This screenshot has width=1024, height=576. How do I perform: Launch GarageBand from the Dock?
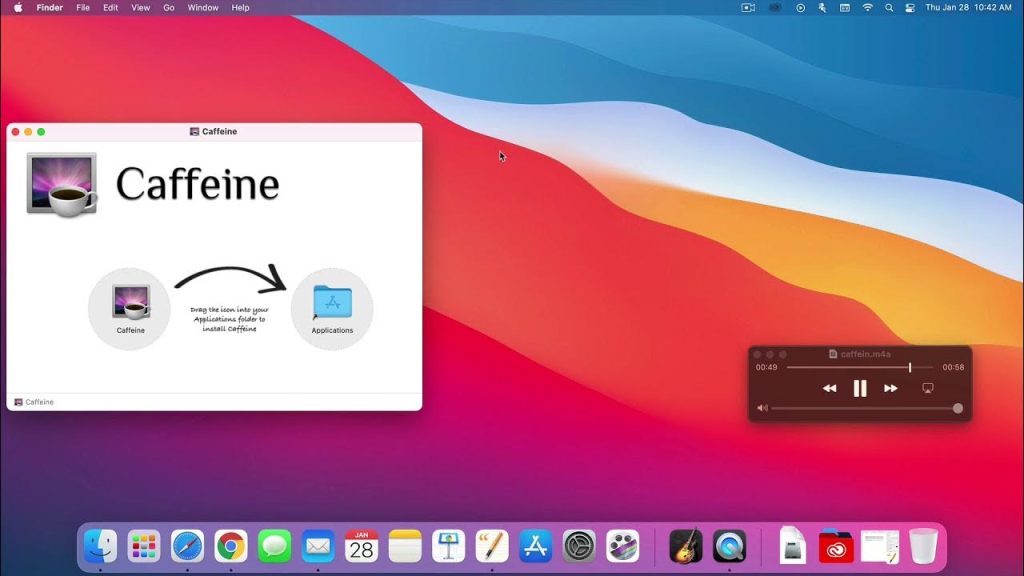[684, 546]
